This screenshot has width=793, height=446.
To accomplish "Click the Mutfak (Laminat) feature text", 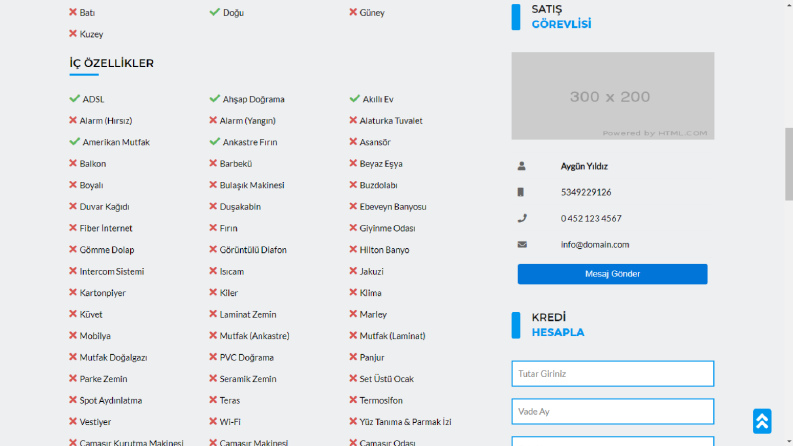I will point(392,336).
